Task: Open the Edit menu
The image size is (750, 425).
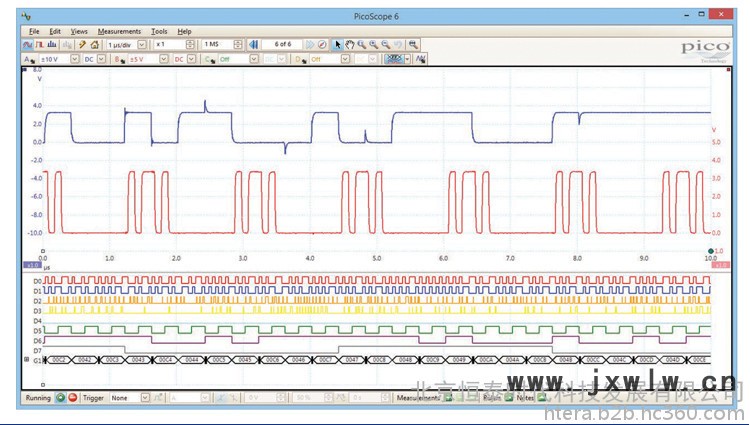Action: 55,32
